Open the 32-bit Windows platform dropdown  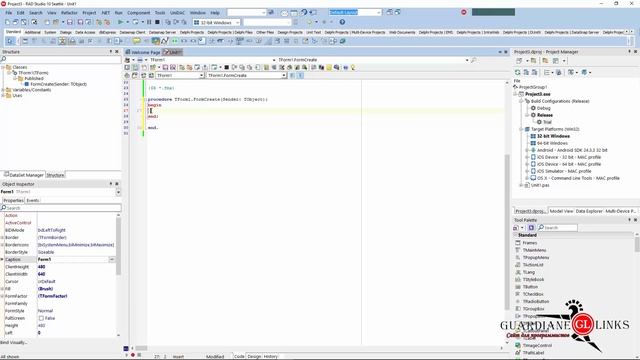tap(238, 22)
